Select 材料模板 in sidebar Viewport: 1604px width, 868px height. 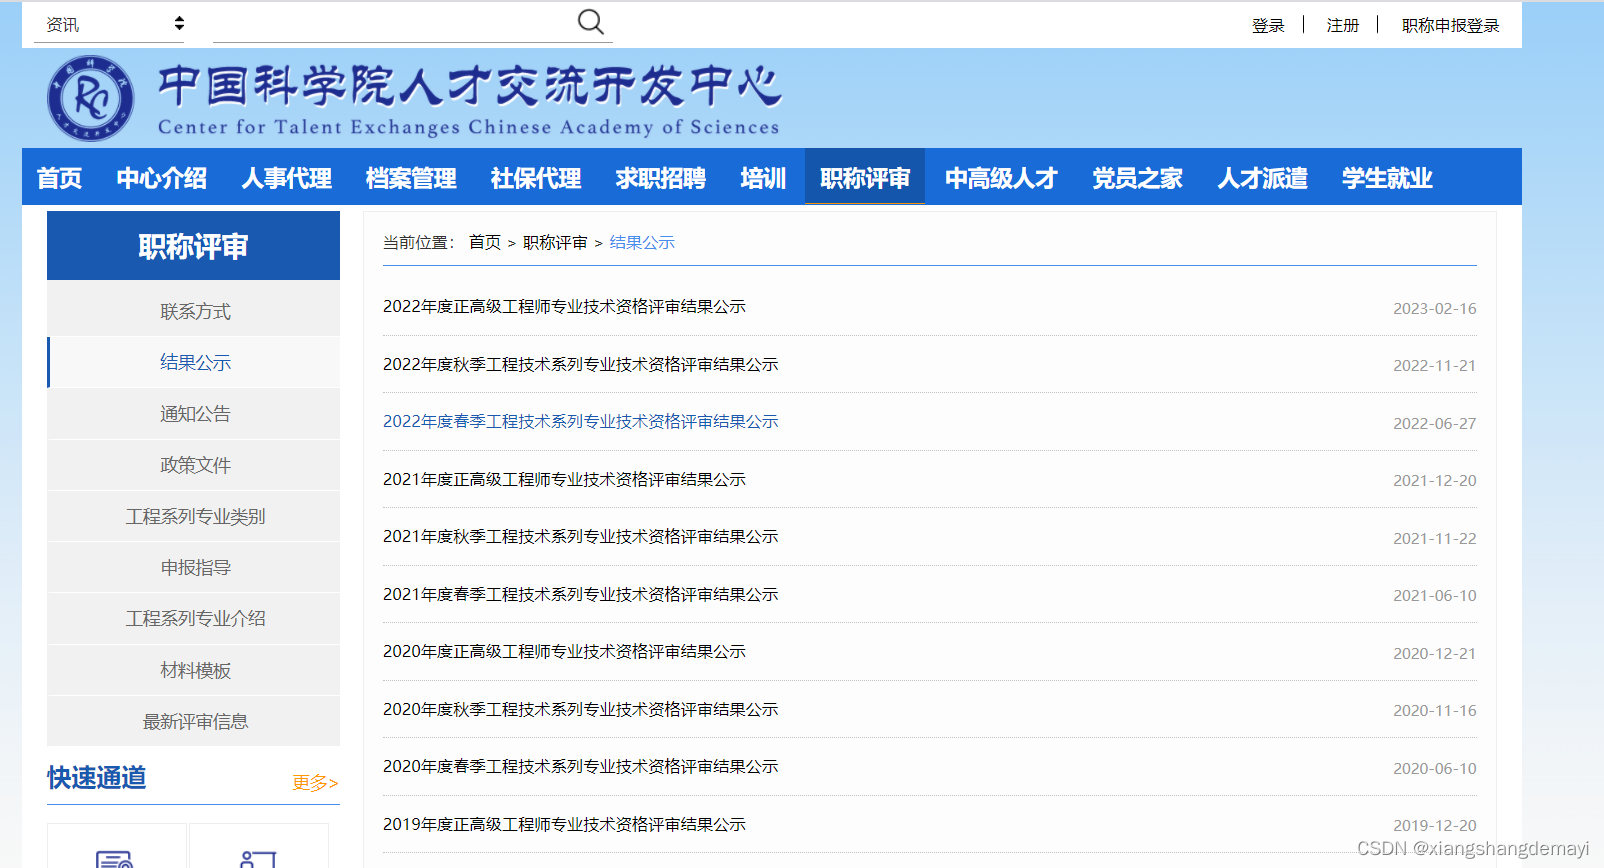point(194,670)
